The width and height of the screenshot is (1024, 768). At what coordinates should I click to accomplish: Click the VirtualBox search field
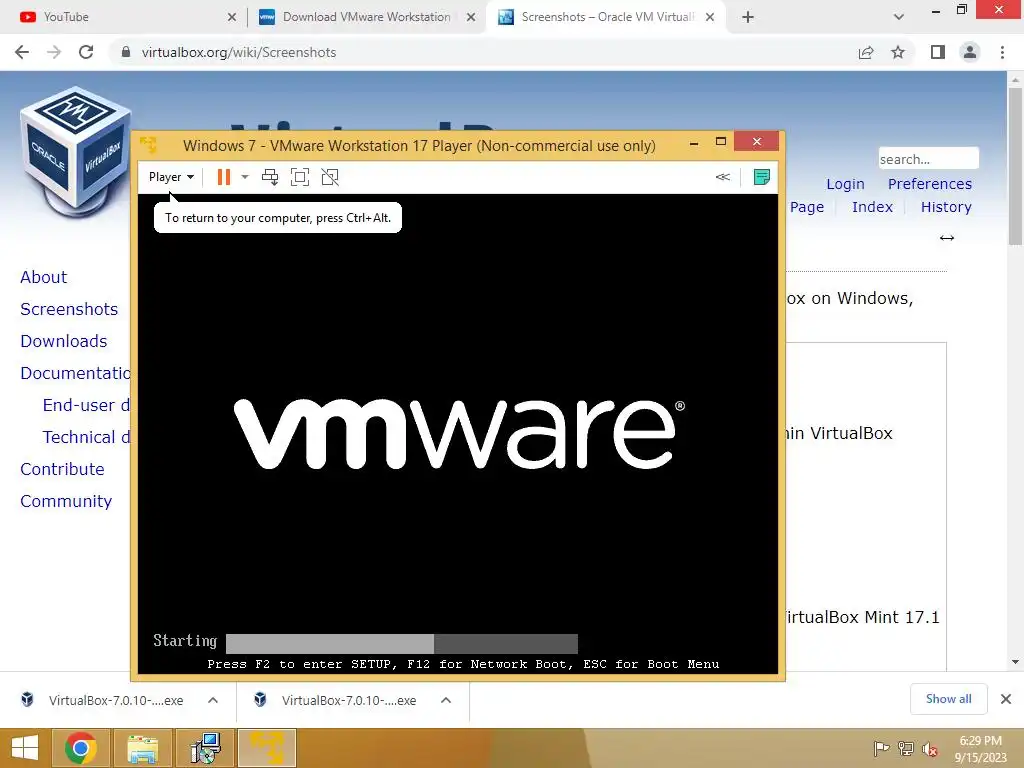pyautogui.click(x=928, y=159)
